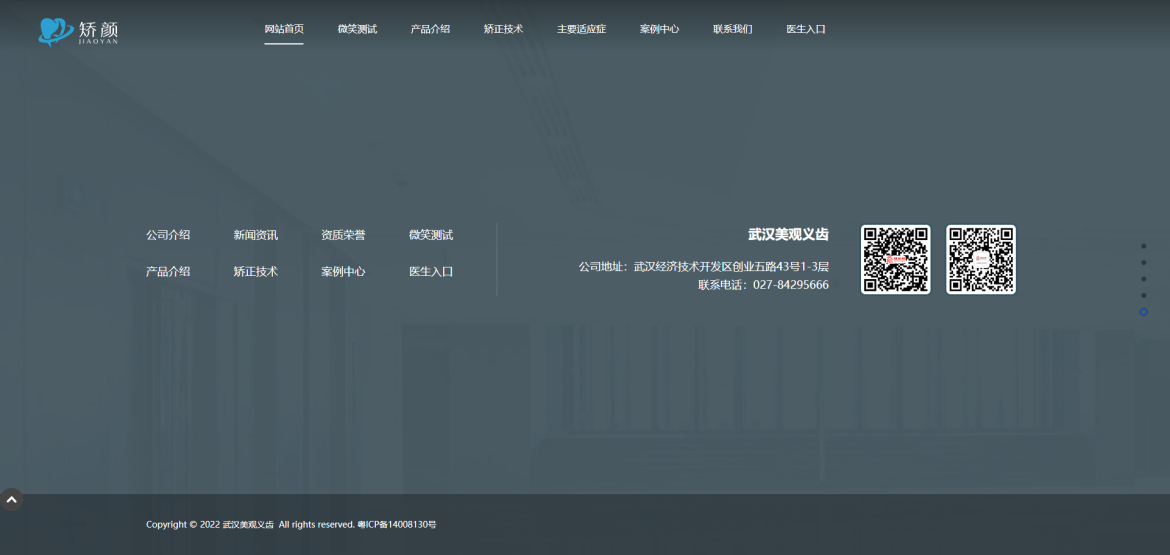Click the scroll-to-top arrow button
Viewport: 1170px width, 555px height.
[x=11, y=499]
